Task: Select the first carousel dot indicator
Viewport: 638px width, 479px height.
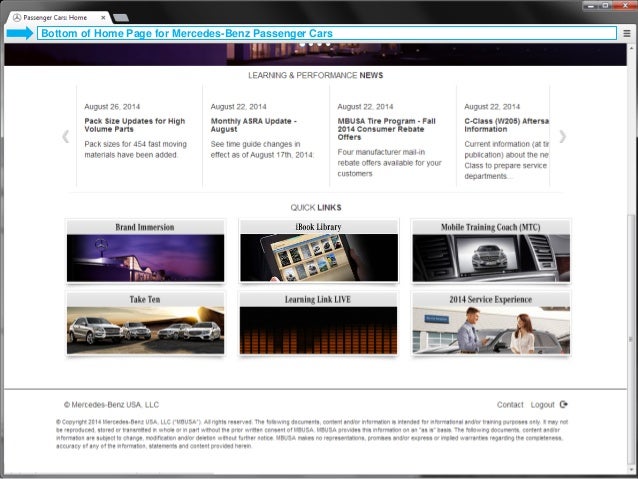Action: click(x=302, y=44)
